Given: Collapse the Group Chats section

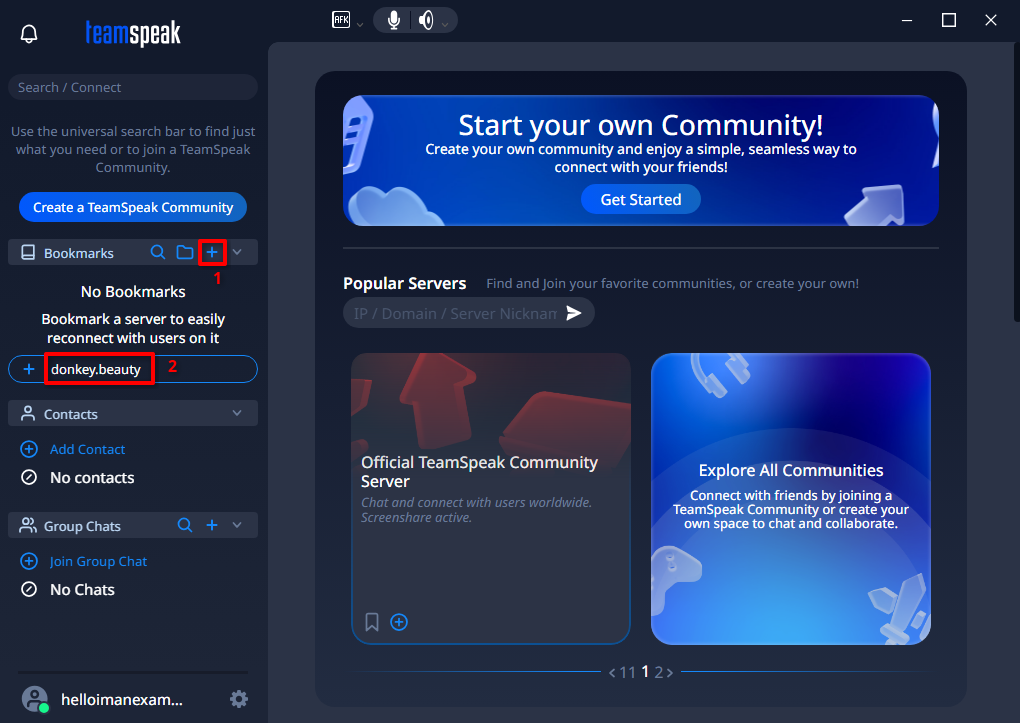Looking at the screenshot, I should (237, 525).
